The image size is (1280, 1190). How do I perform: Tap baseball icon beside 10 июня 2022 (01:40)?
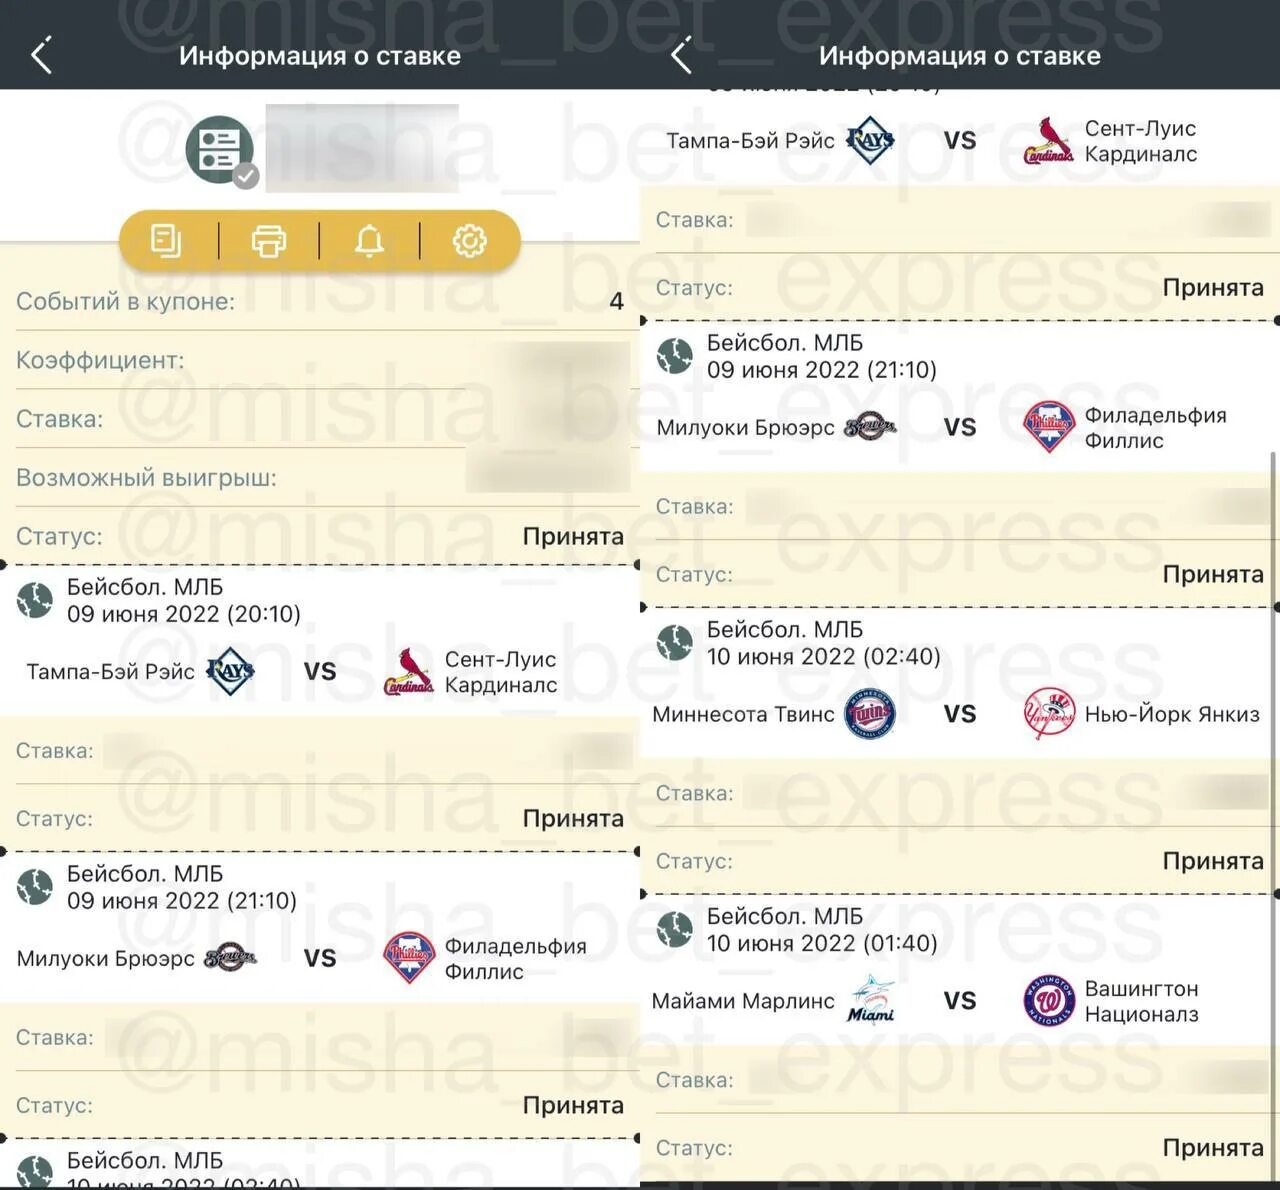(675, 930)
